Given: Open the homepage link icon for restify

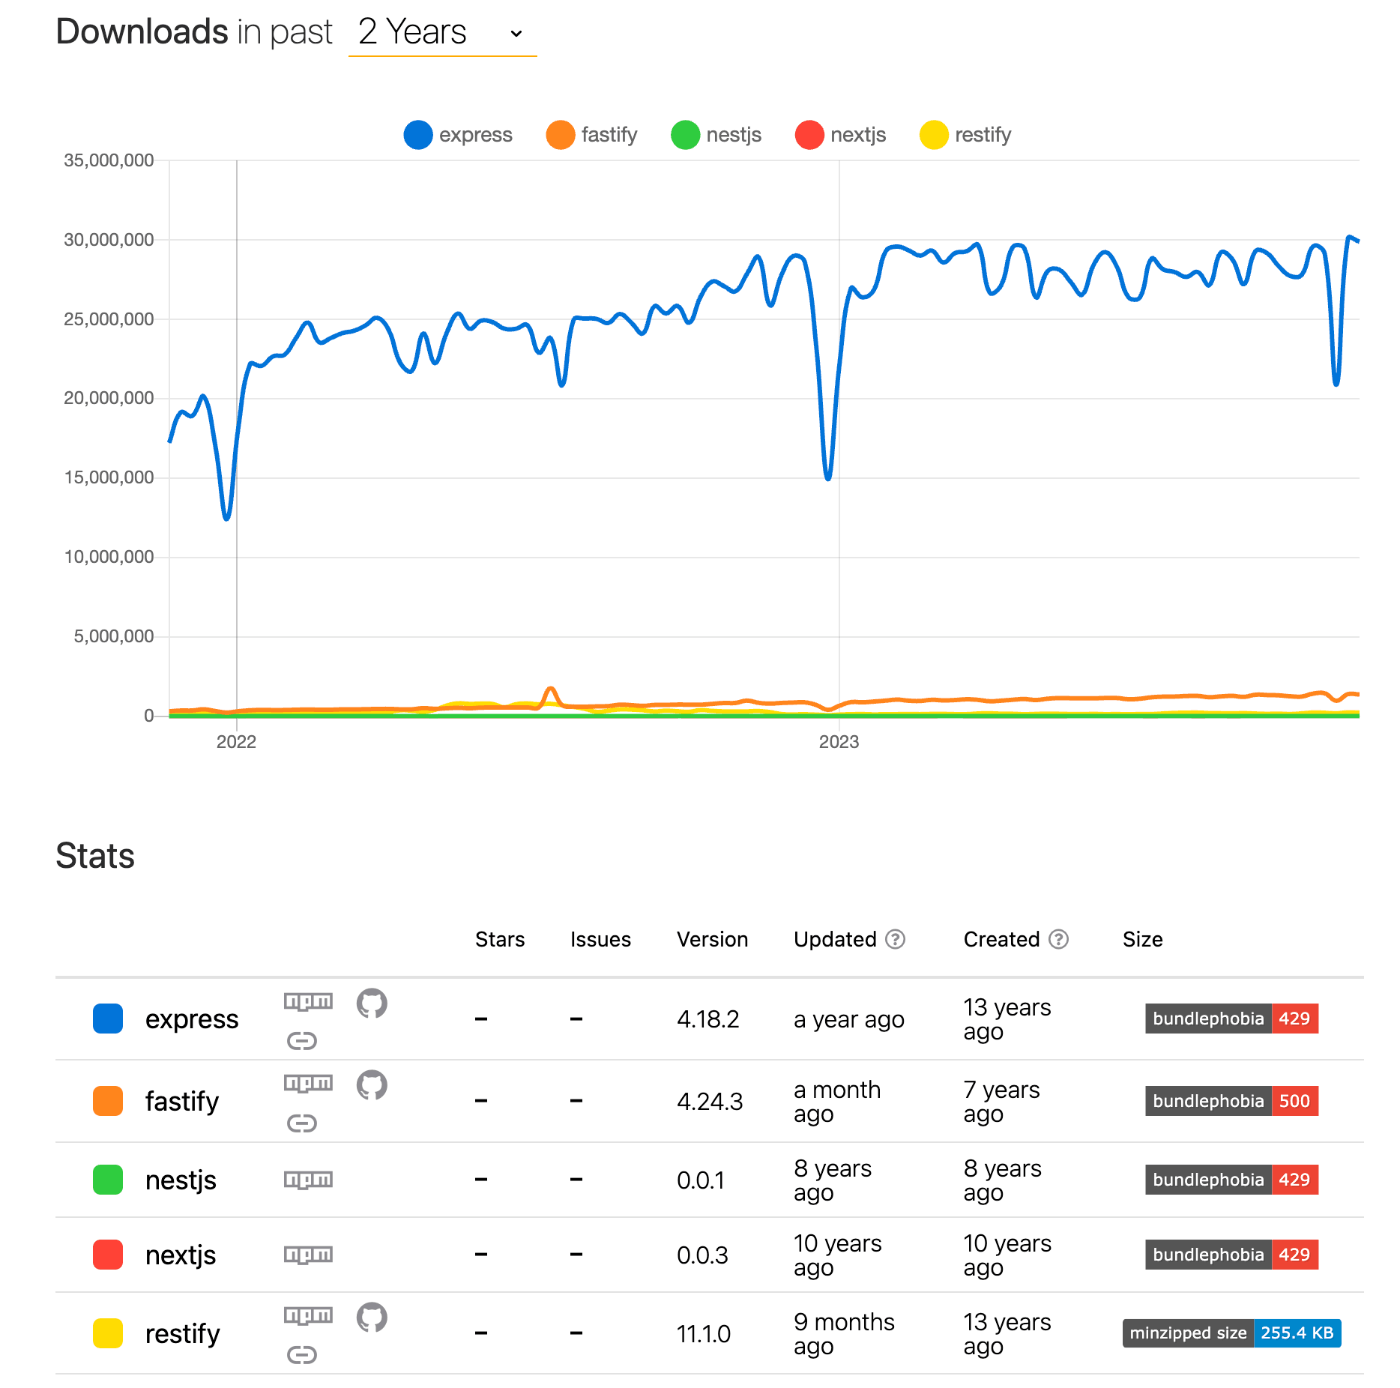Looking at the screenshot, I should tap(302, 1355).
